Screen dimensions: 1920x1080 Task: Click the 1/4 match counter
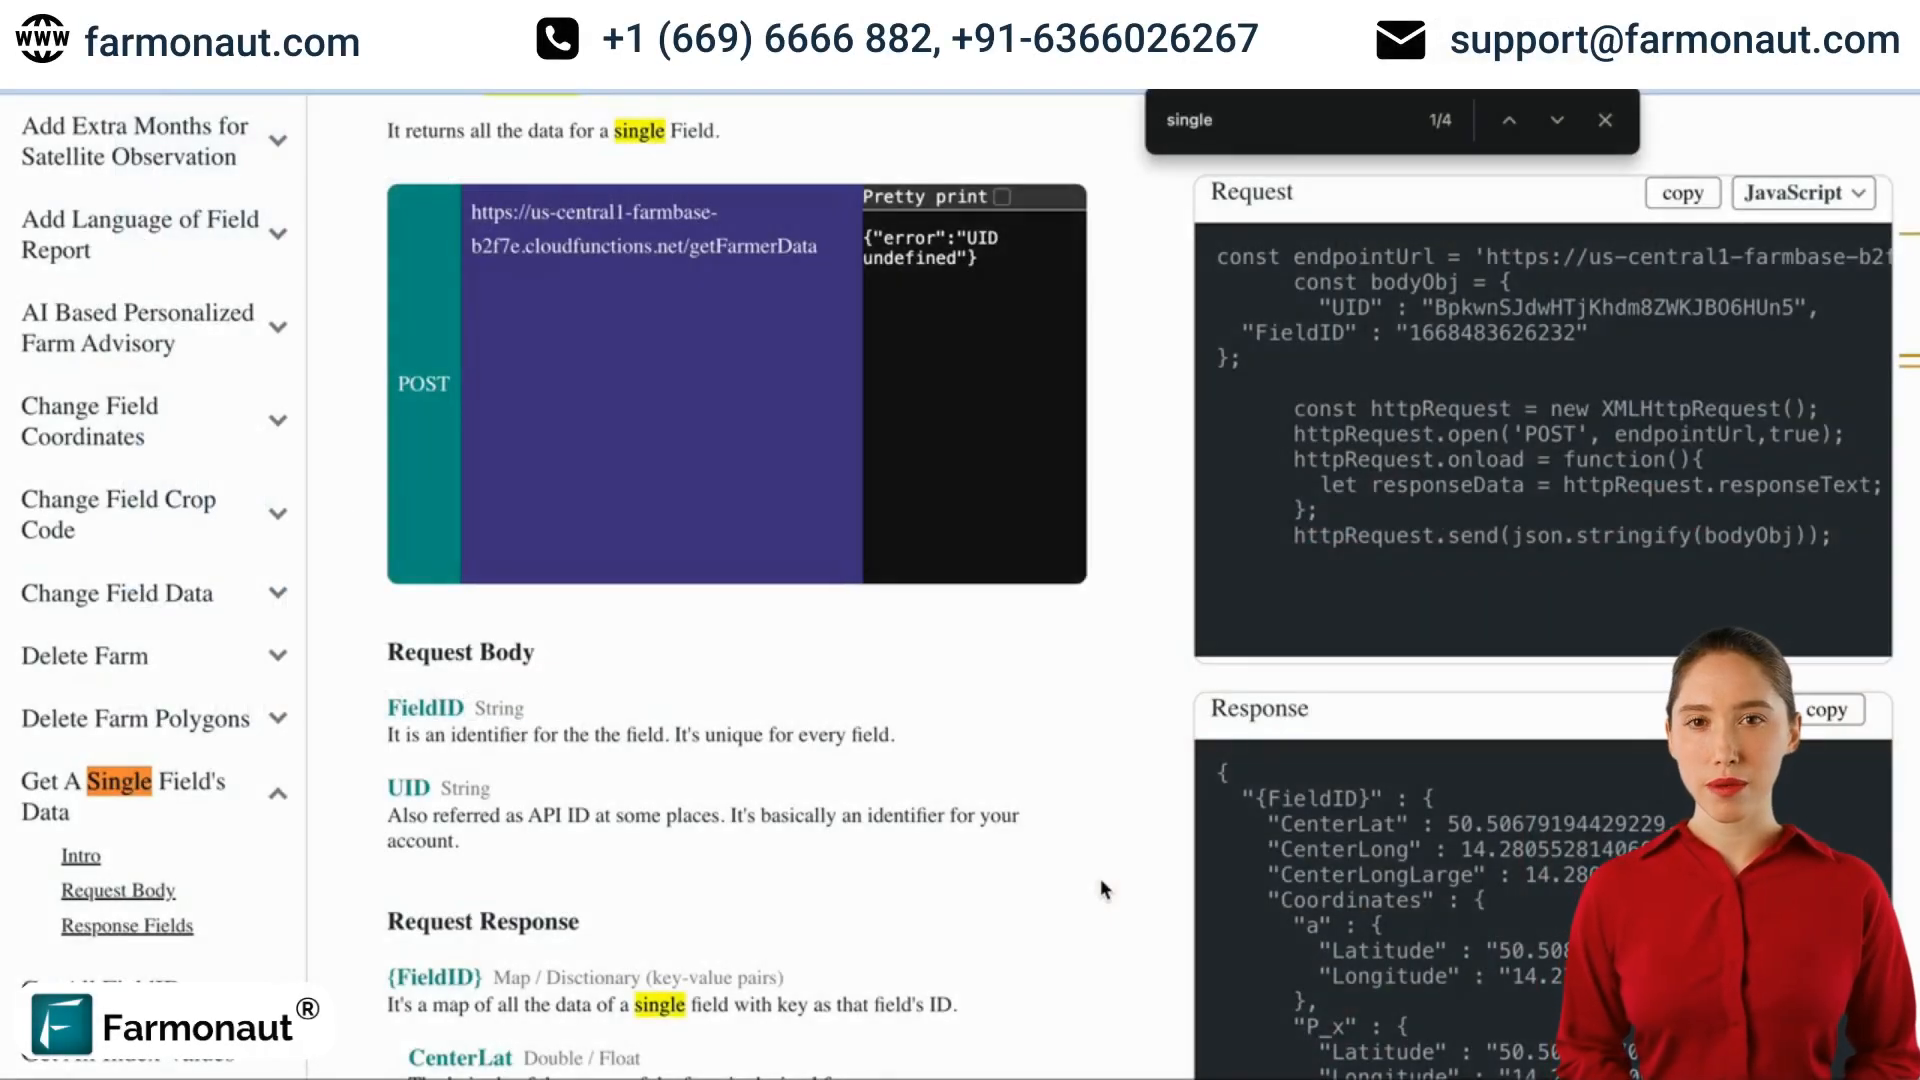1440,120
